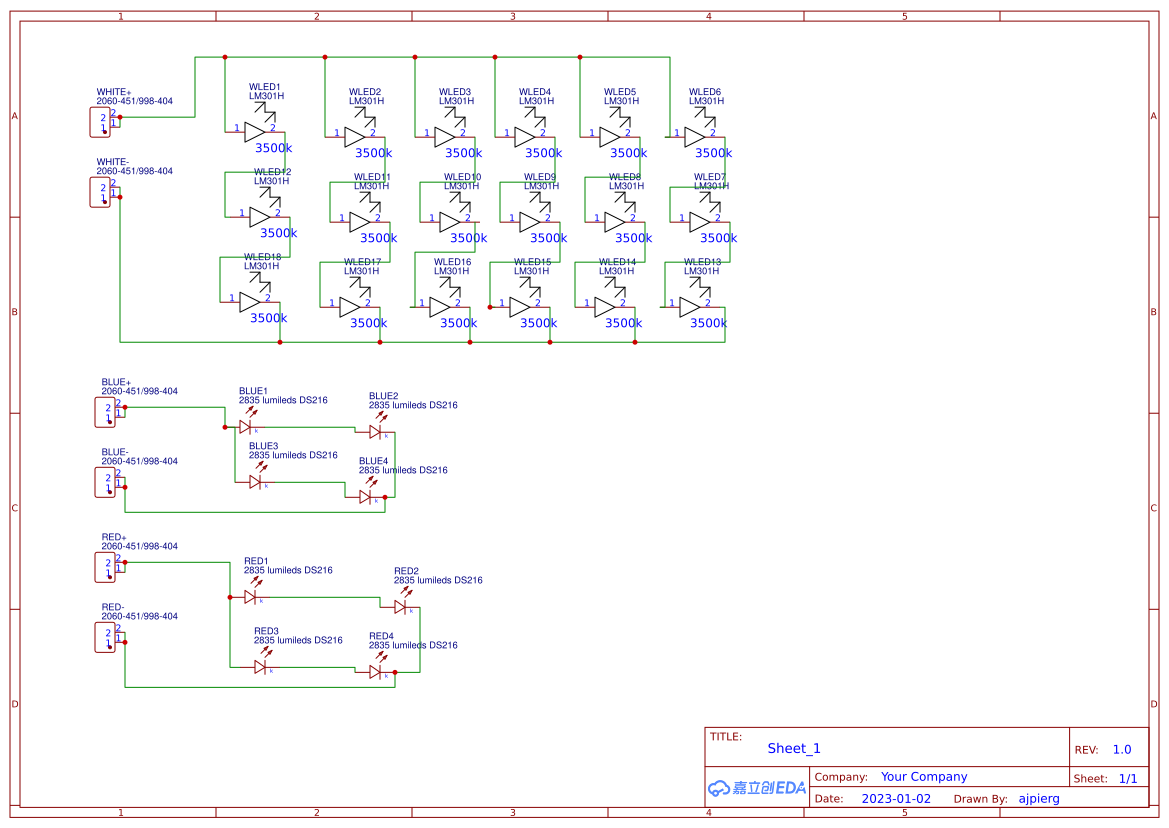Select the BLUE+ connector symbol

(x=106, y=412)
